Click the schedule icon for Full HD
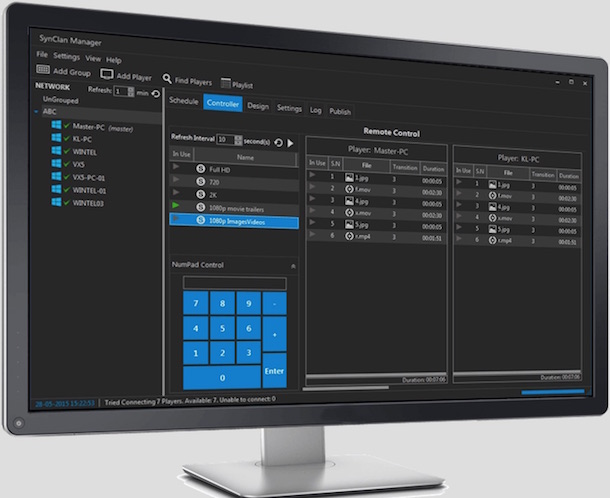This screenshot has width=610, height=498. click(200, 170)
